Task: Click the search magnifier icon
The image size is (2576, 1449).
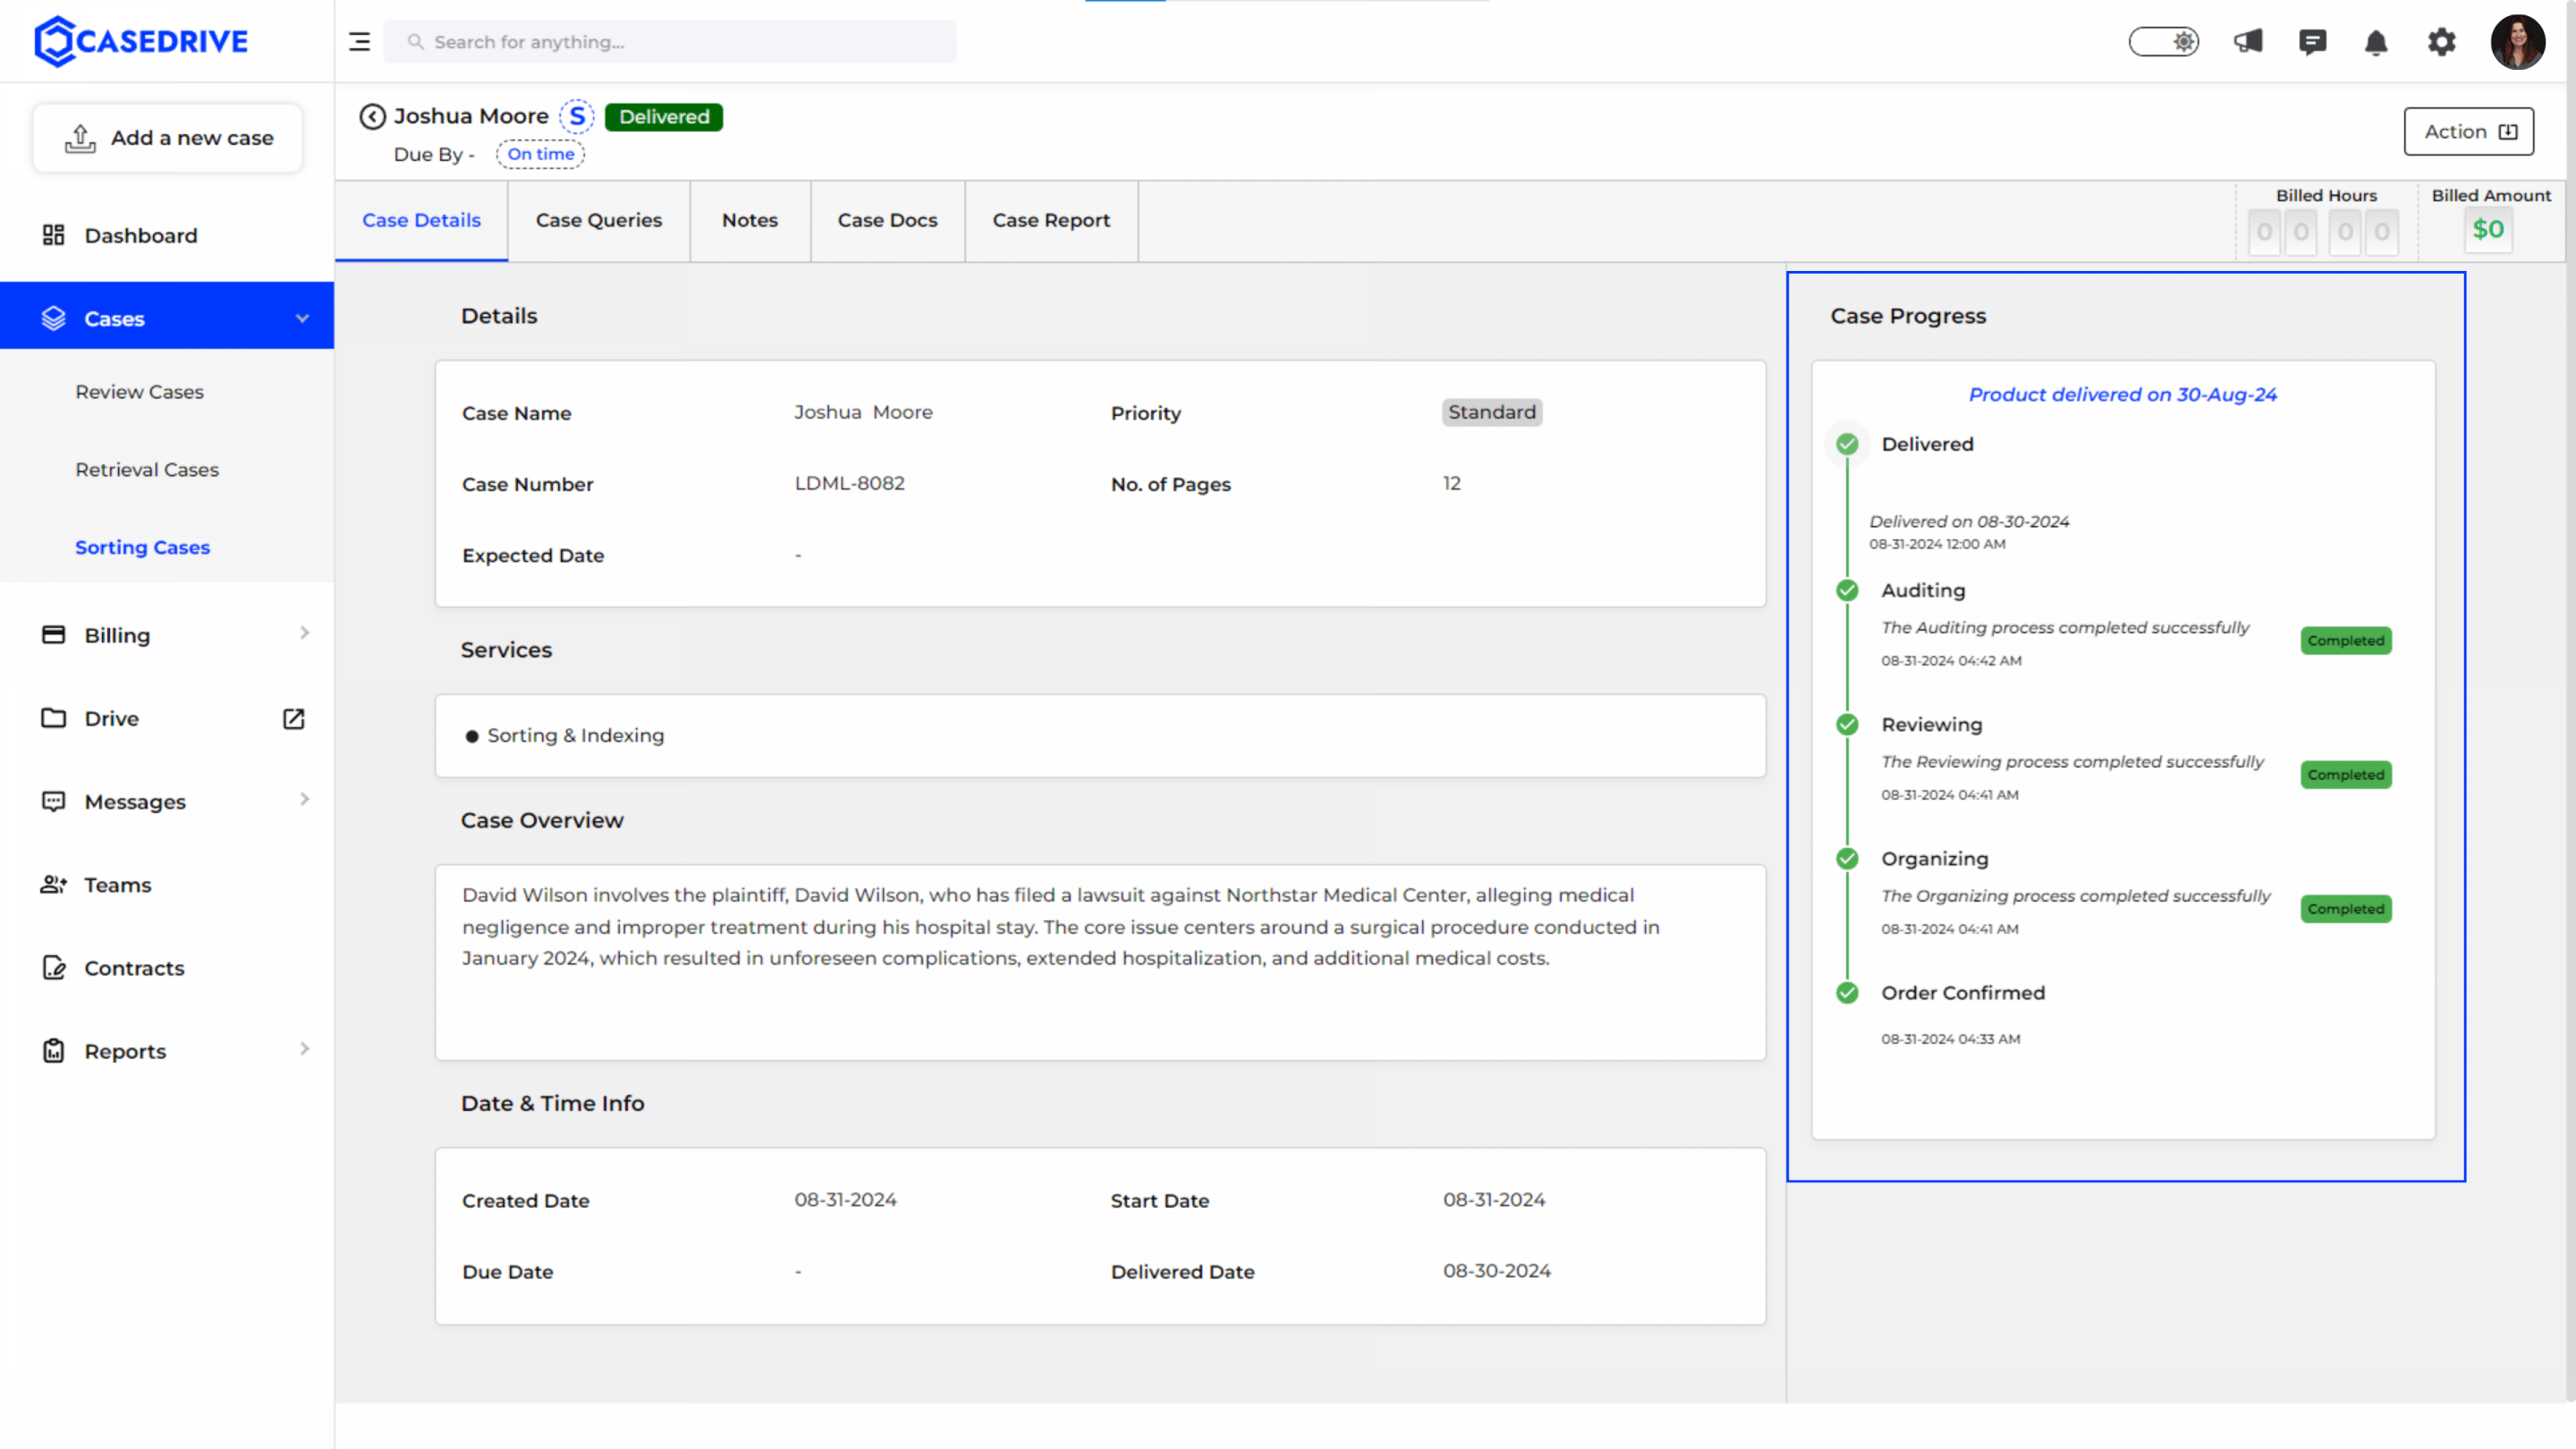Action: 415,42
